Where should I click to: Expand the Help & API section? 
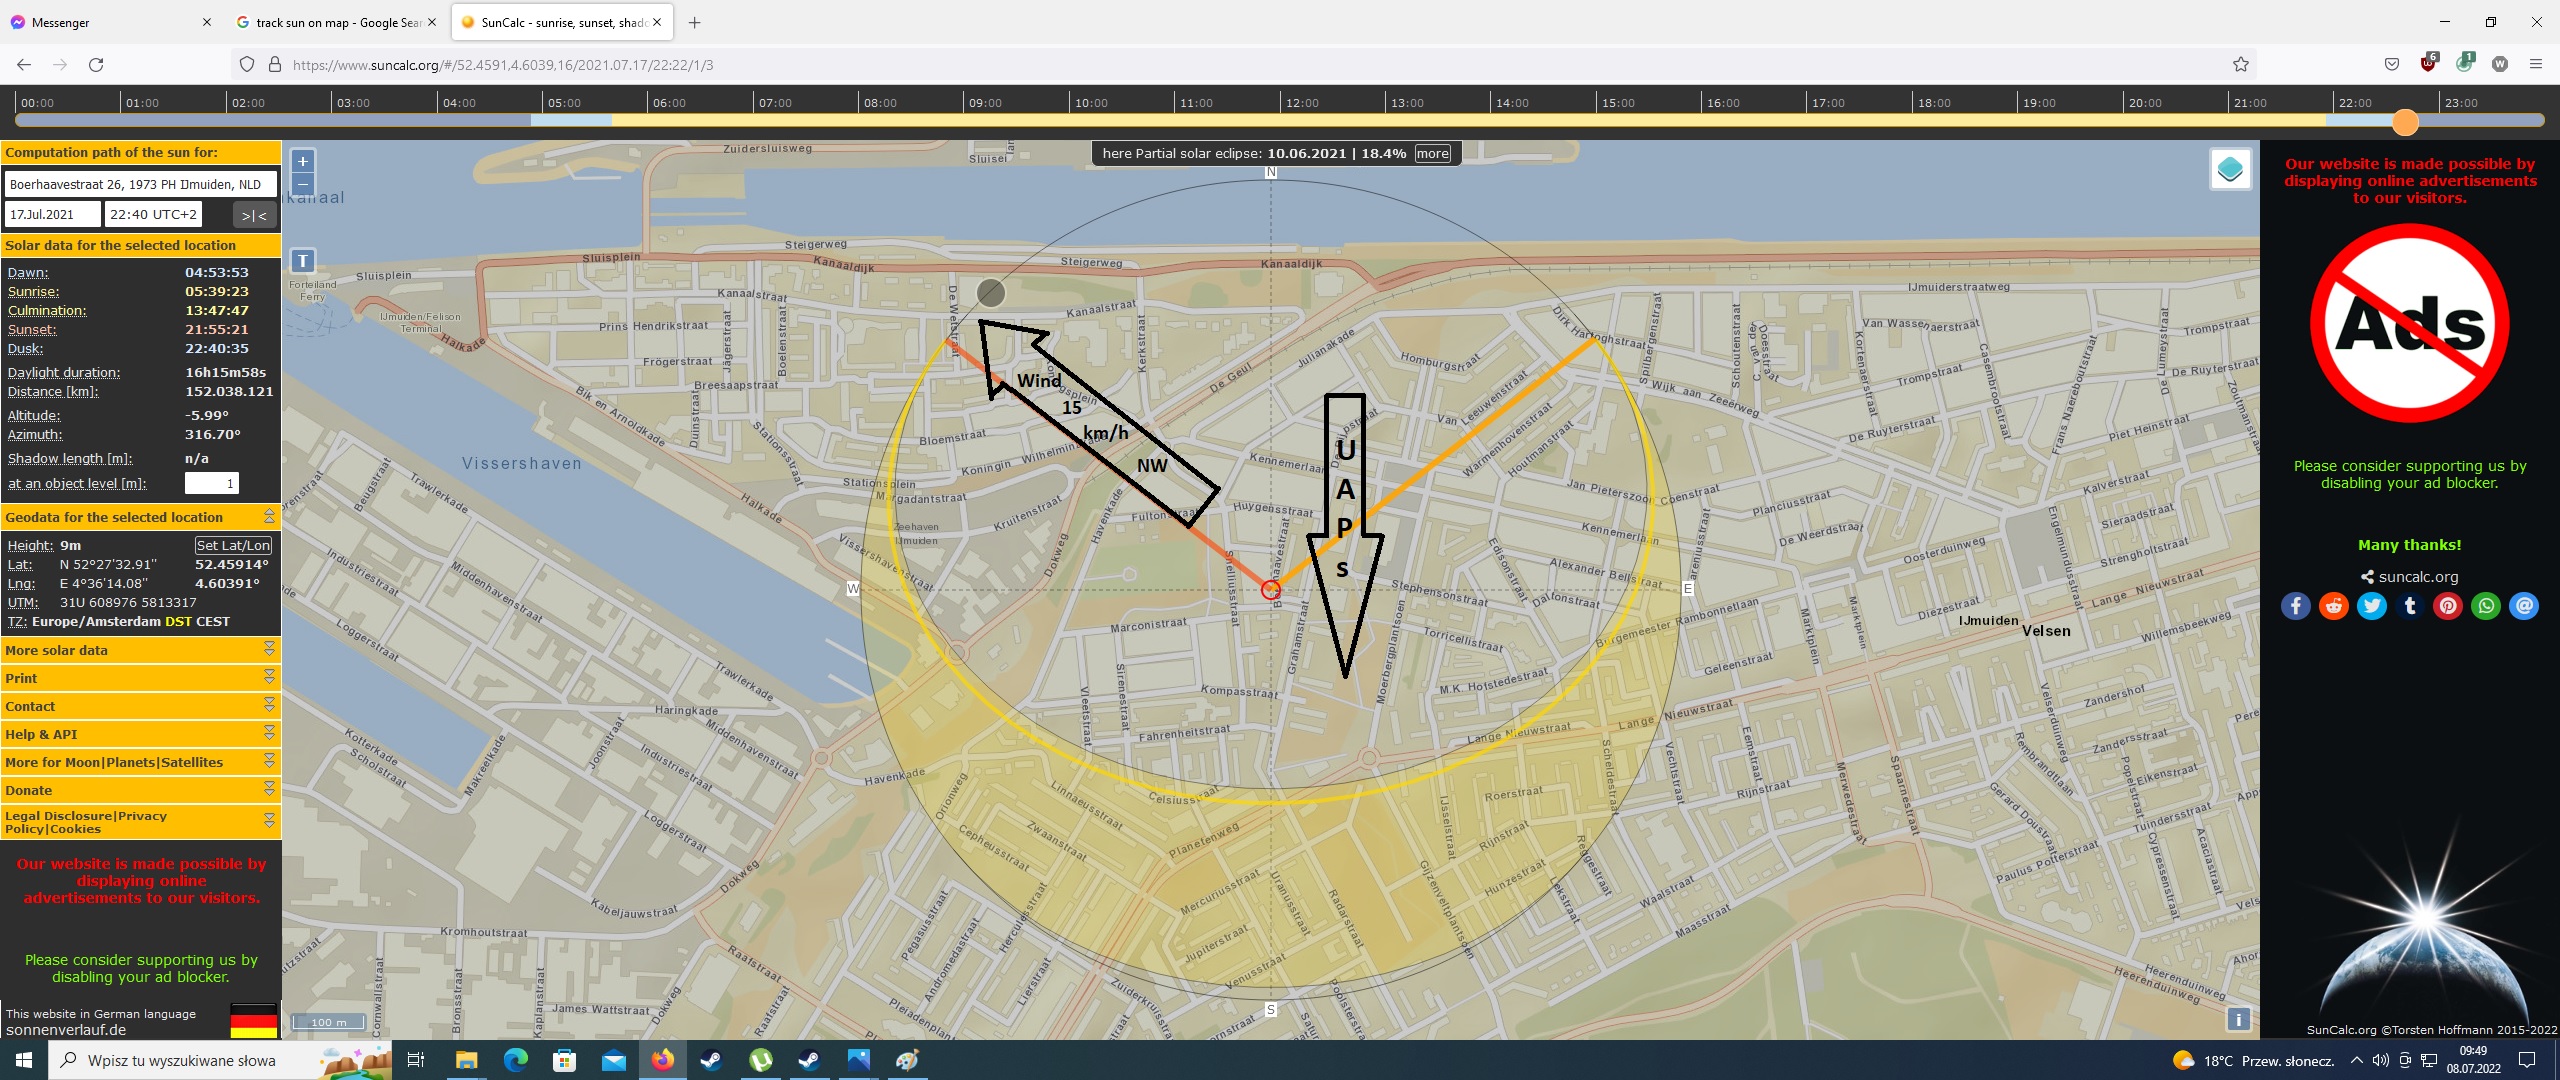pyautogui.click(x=140, y=734)
